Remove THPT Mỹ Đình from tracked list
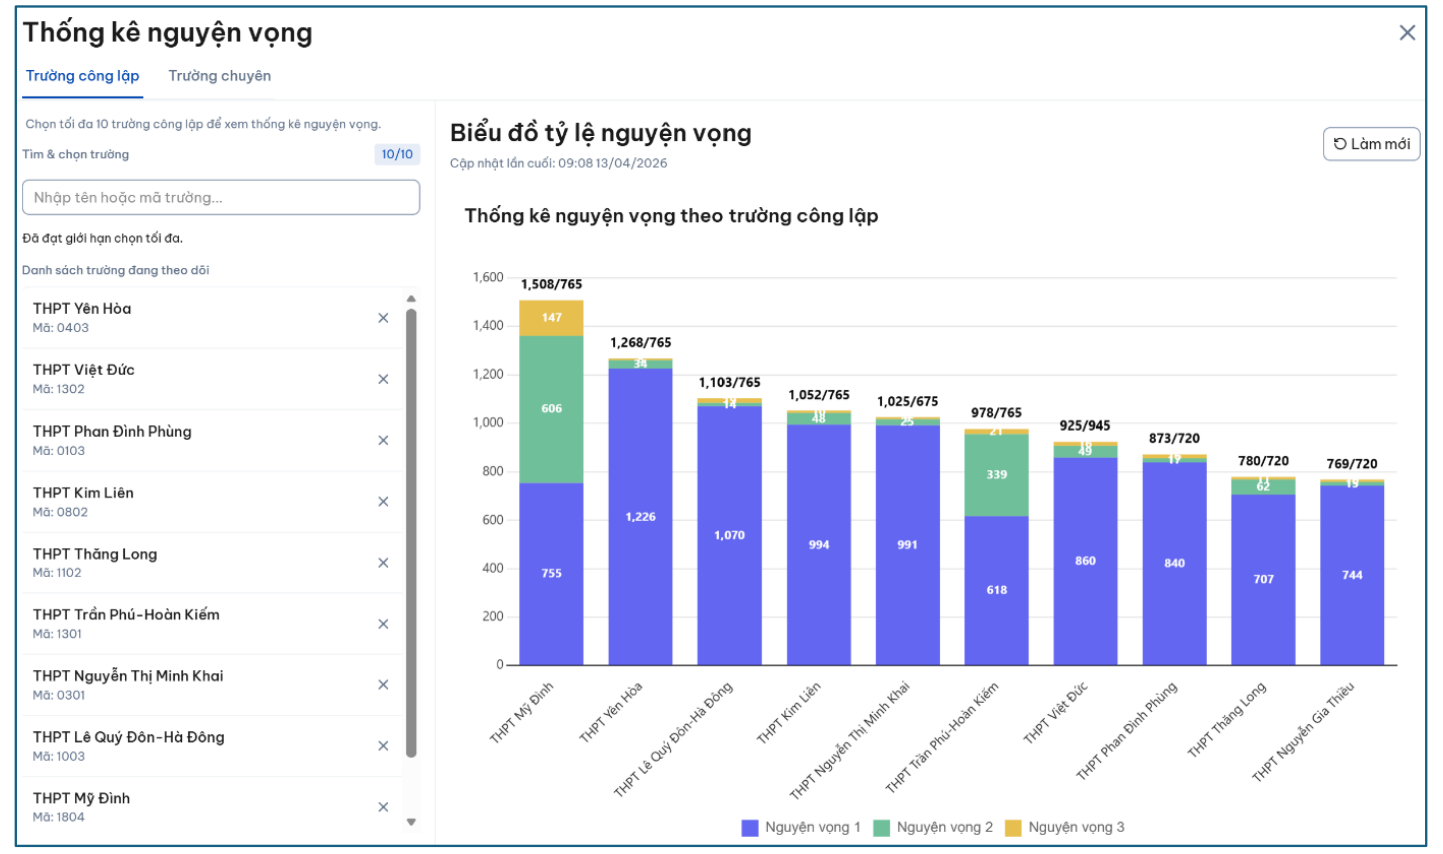The height and width of the screenshot is (854, 1443). 383,807
